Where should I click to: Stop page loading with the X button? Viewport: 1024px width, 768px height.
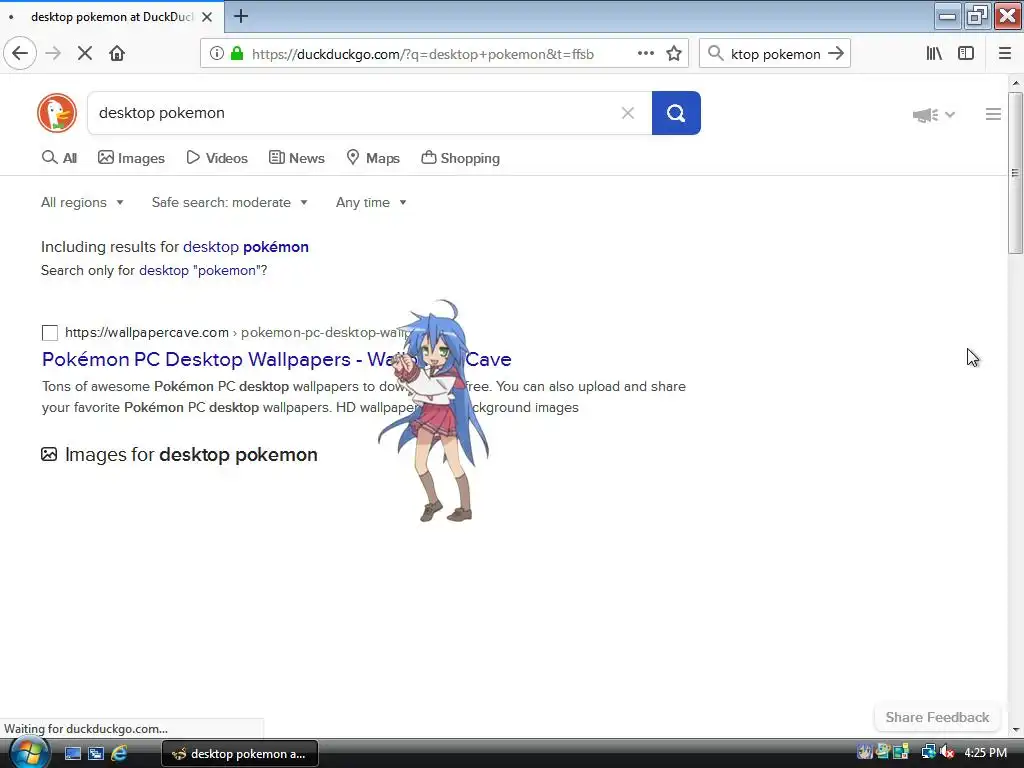(85, 54)
